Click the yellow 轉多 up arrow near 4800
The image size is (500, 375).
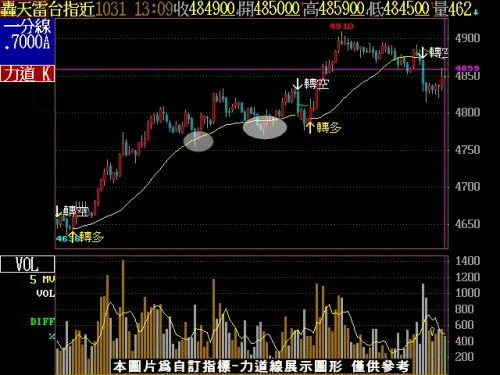click(310, 127)
